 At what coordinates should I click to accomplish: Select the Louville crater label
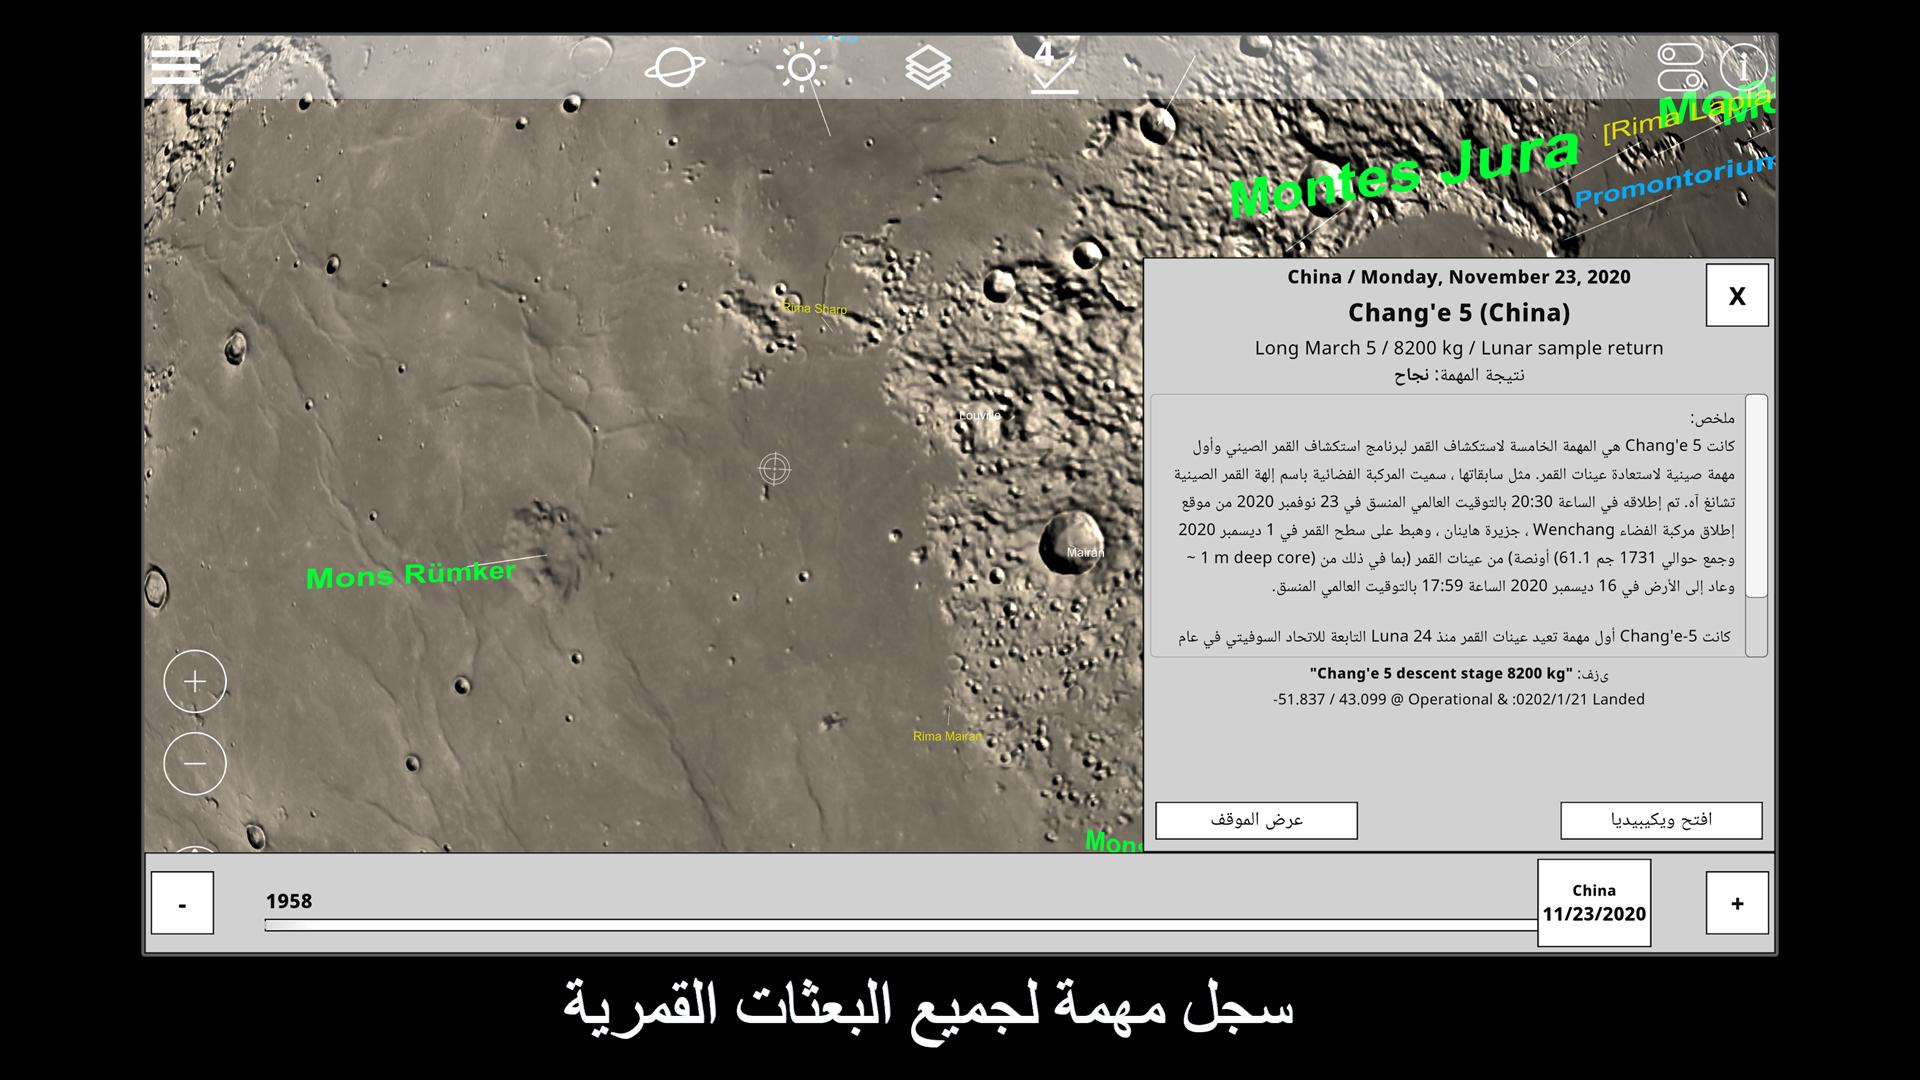[979, 415]
